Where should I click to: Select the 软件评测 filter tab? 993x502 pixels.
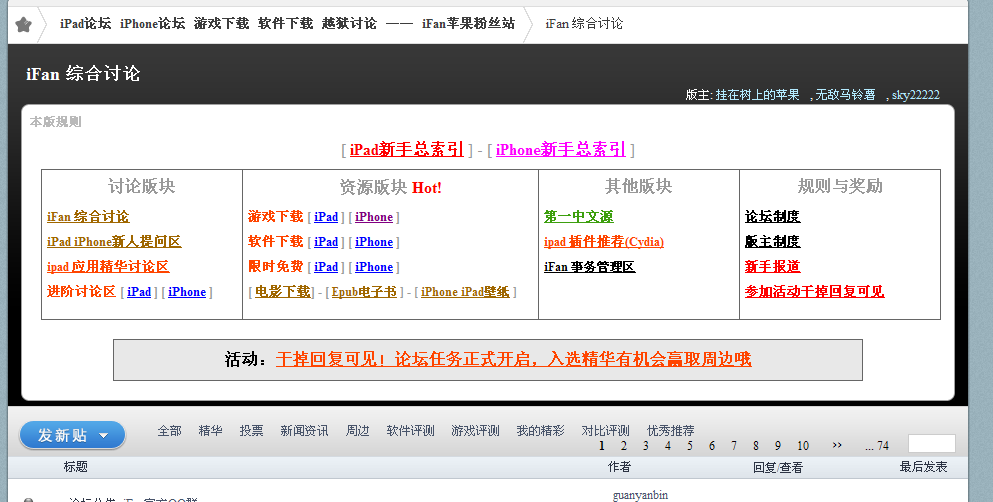point(410,430)
